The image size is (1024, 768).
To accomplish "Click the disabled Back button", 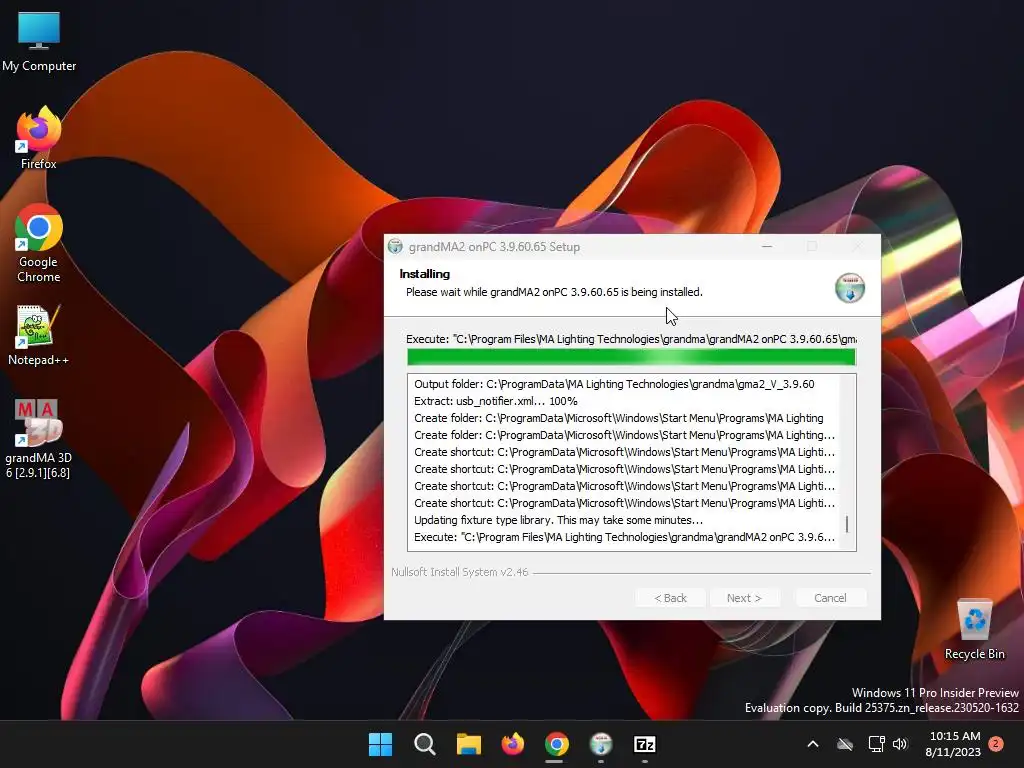I will (670, 598).
